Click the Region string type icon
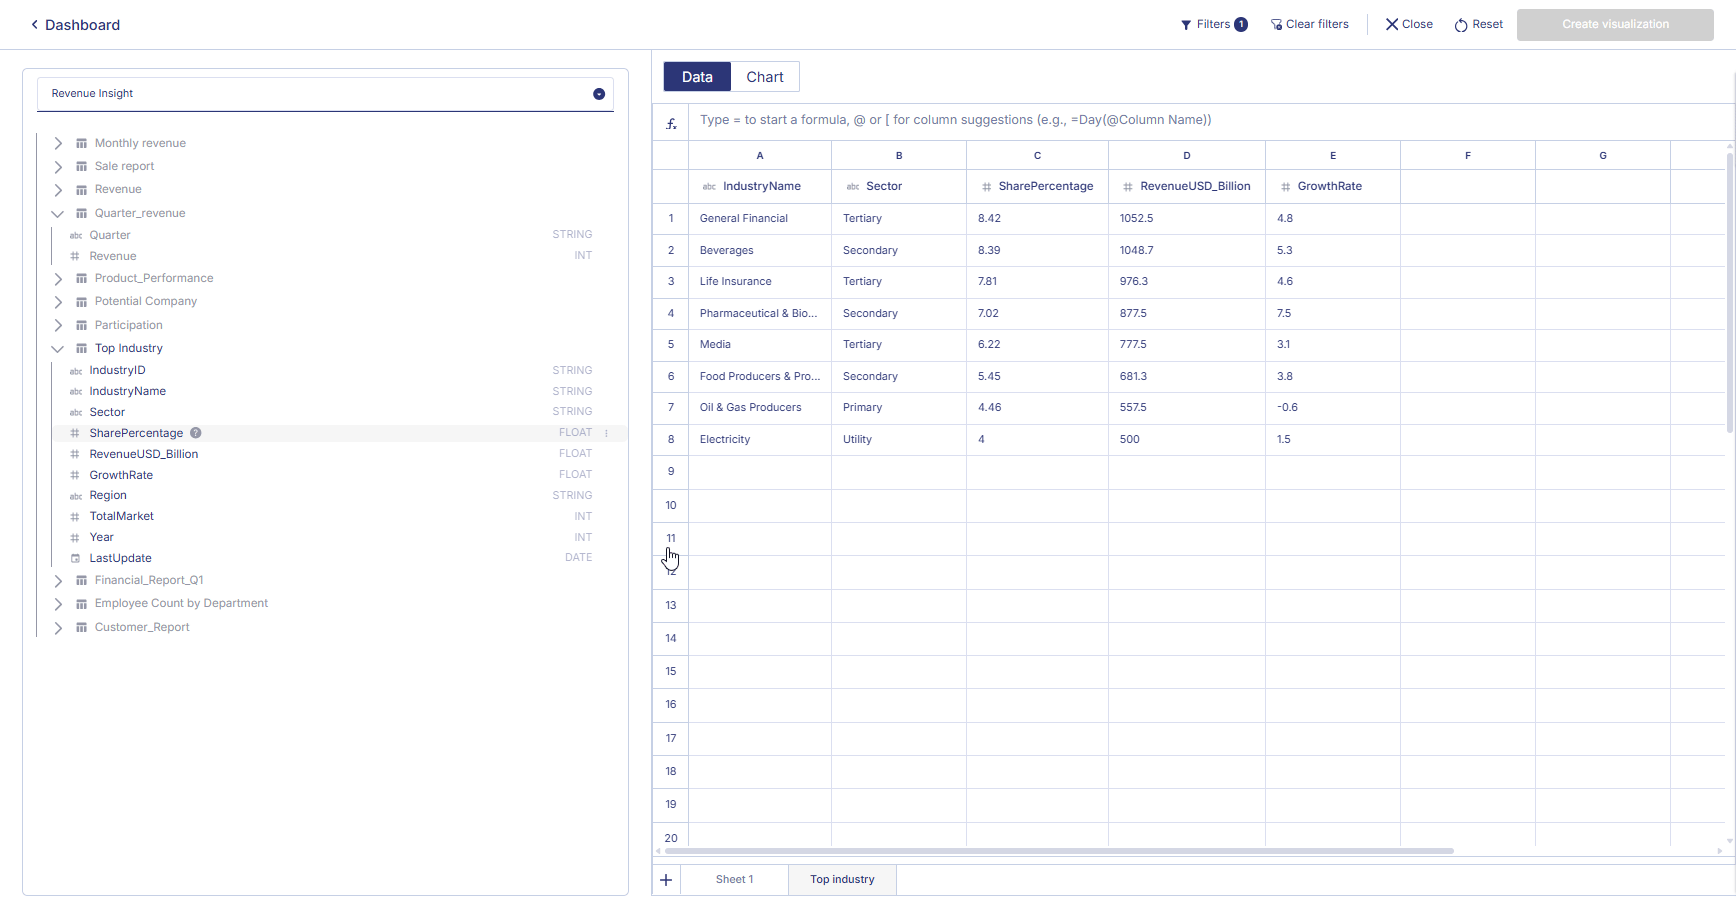 75,496
